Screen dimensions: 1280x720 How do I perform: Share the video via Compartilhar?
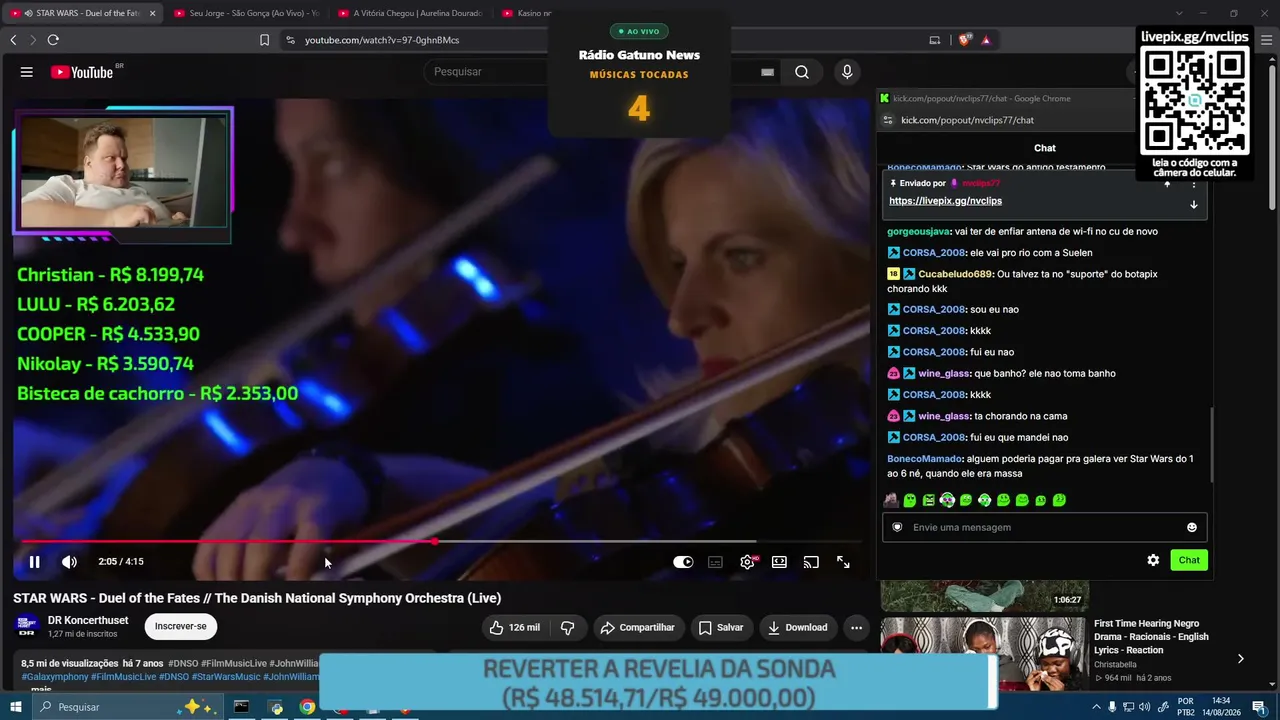click(x=637, y=628)
